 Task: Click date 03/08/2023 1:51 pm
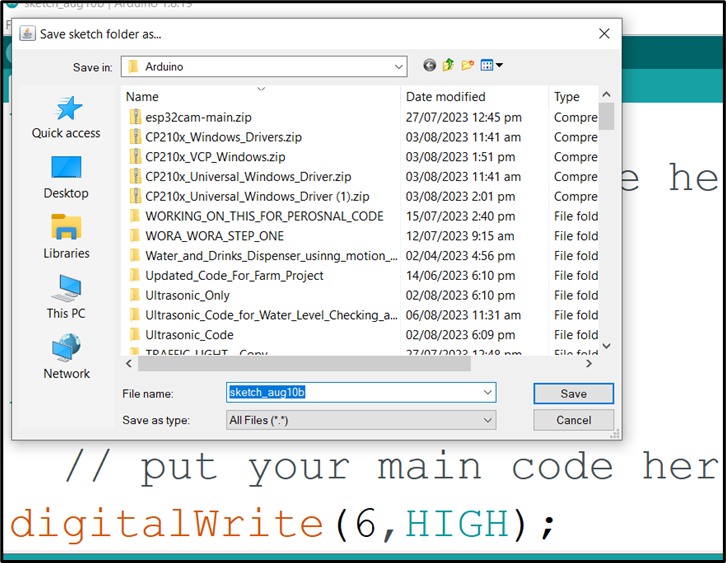[460, 157]
